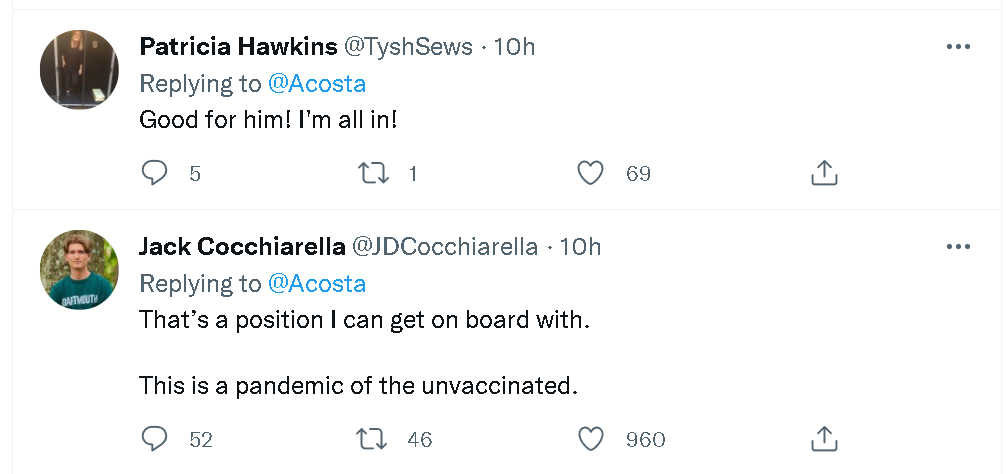Click Jack Cocchiarella's profile picture
1006x474 pixels.
[79, 270]
